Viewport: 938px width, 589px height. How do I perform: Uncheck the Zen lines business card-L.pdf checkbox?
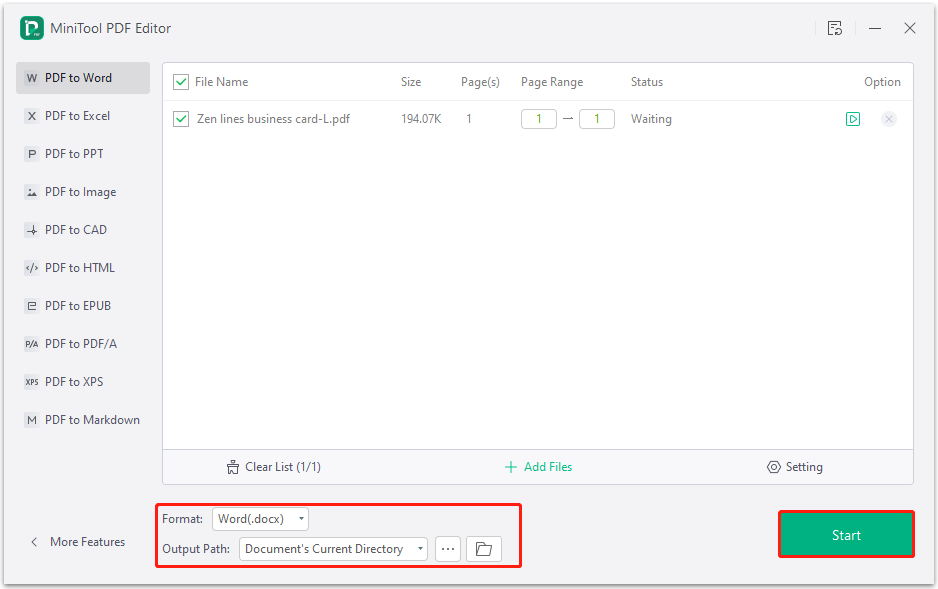[x=181, y=119]
